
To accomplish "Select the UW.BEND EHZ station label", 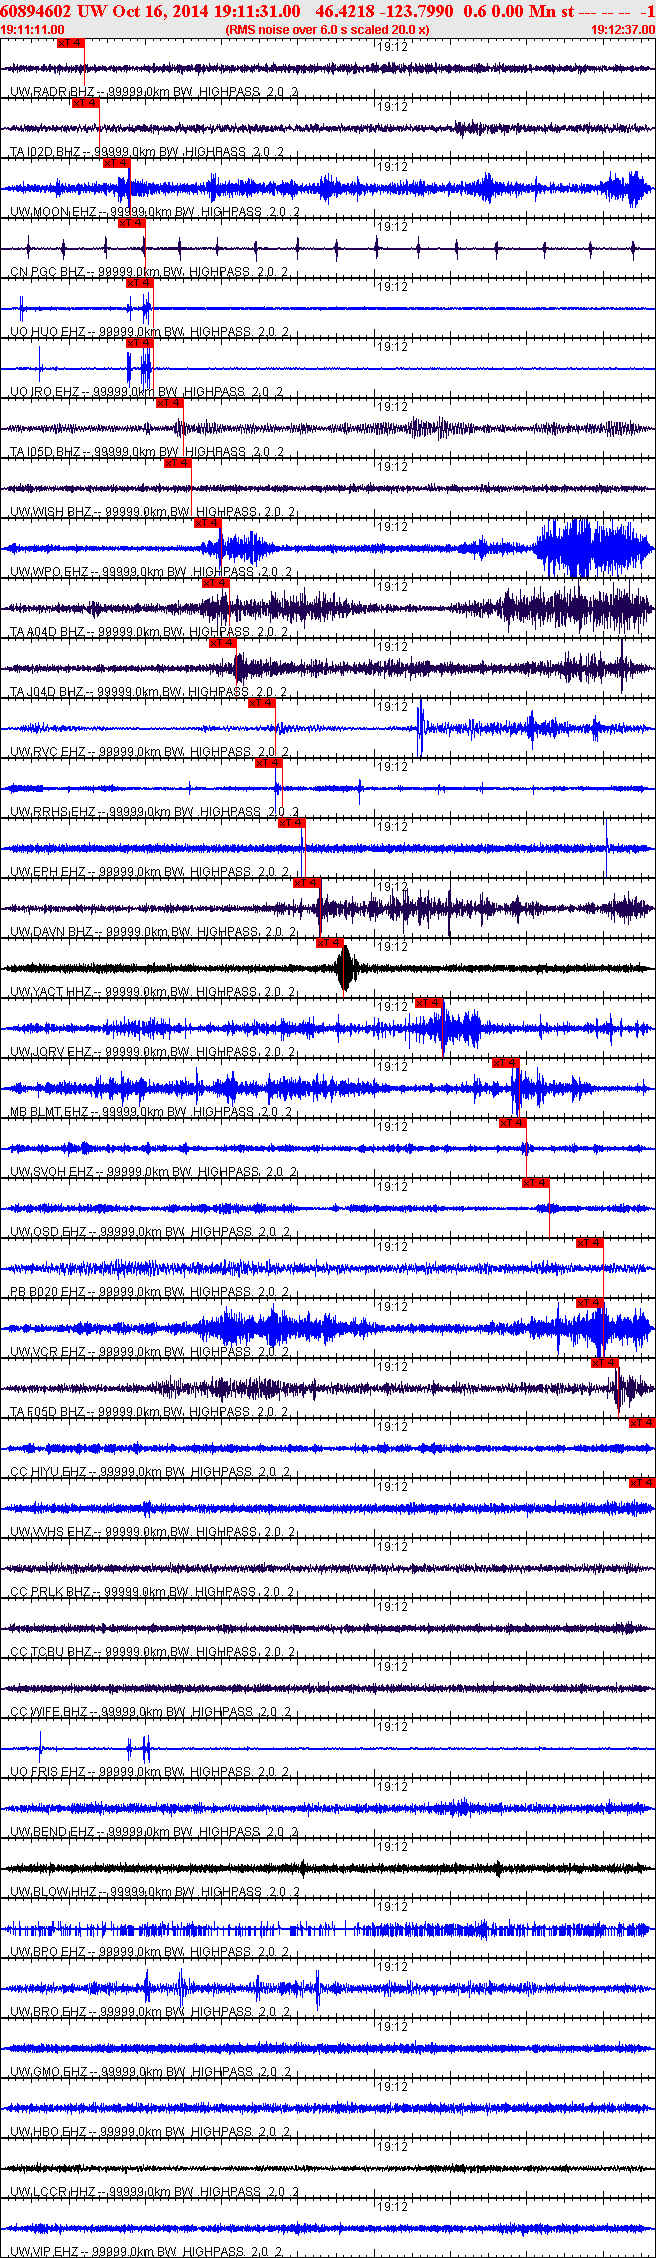I will point(52,1832).
